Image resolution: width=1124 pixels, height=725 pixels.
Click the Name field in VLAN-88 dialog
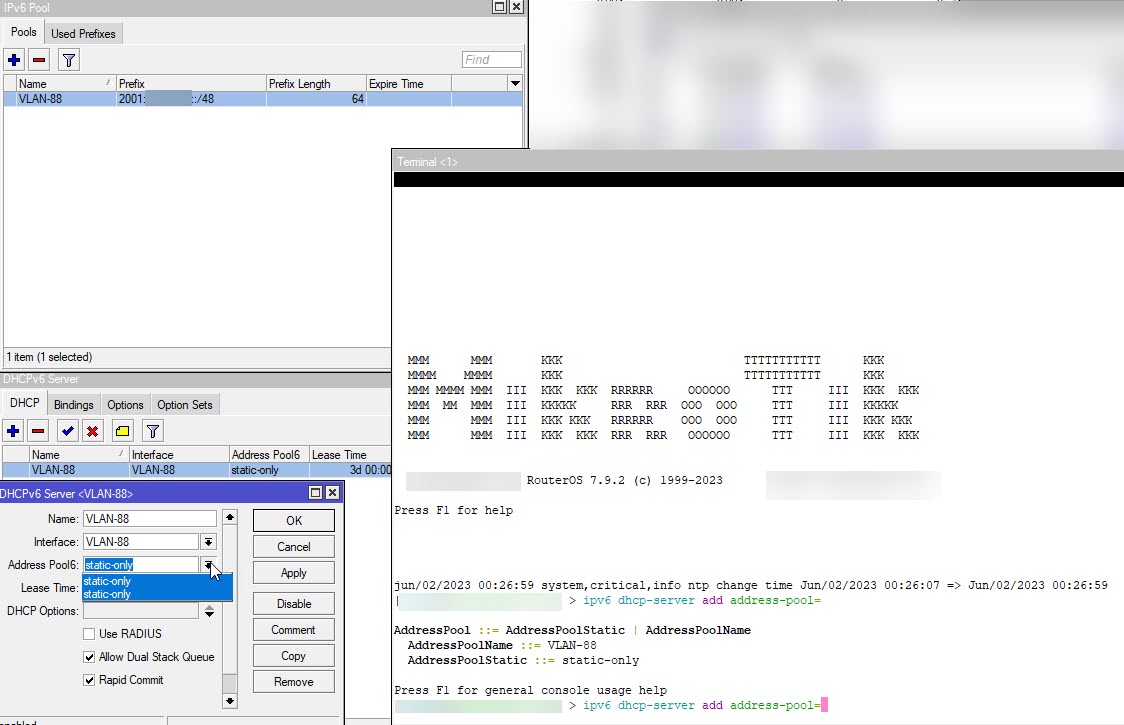coord(150,519)
